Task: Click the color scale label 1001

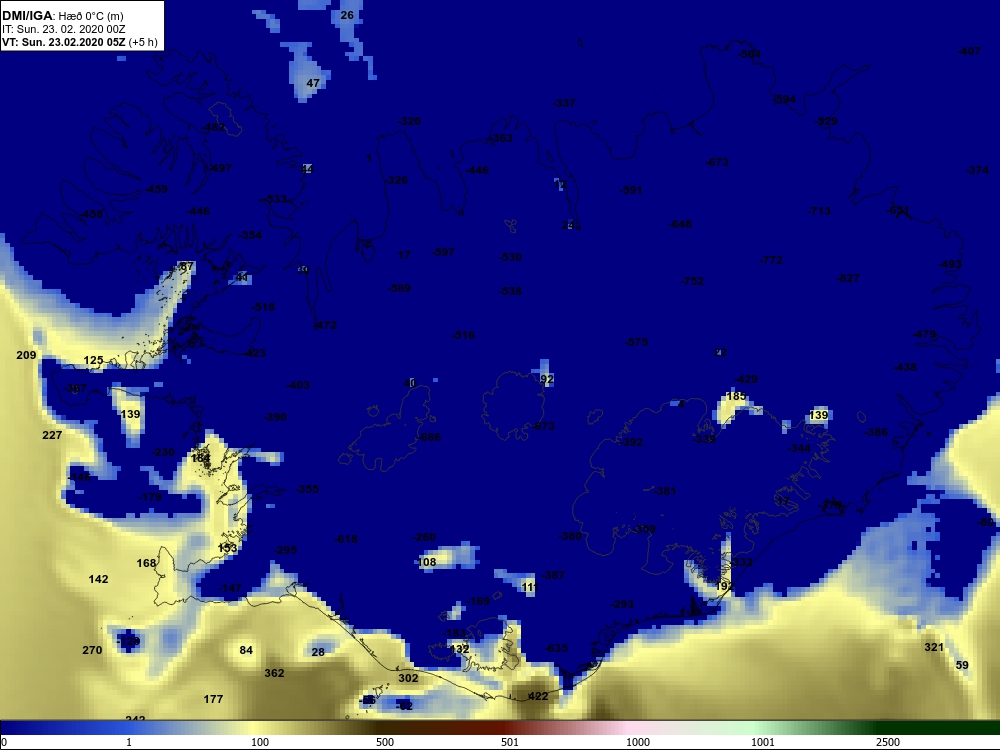Action: 763,742
